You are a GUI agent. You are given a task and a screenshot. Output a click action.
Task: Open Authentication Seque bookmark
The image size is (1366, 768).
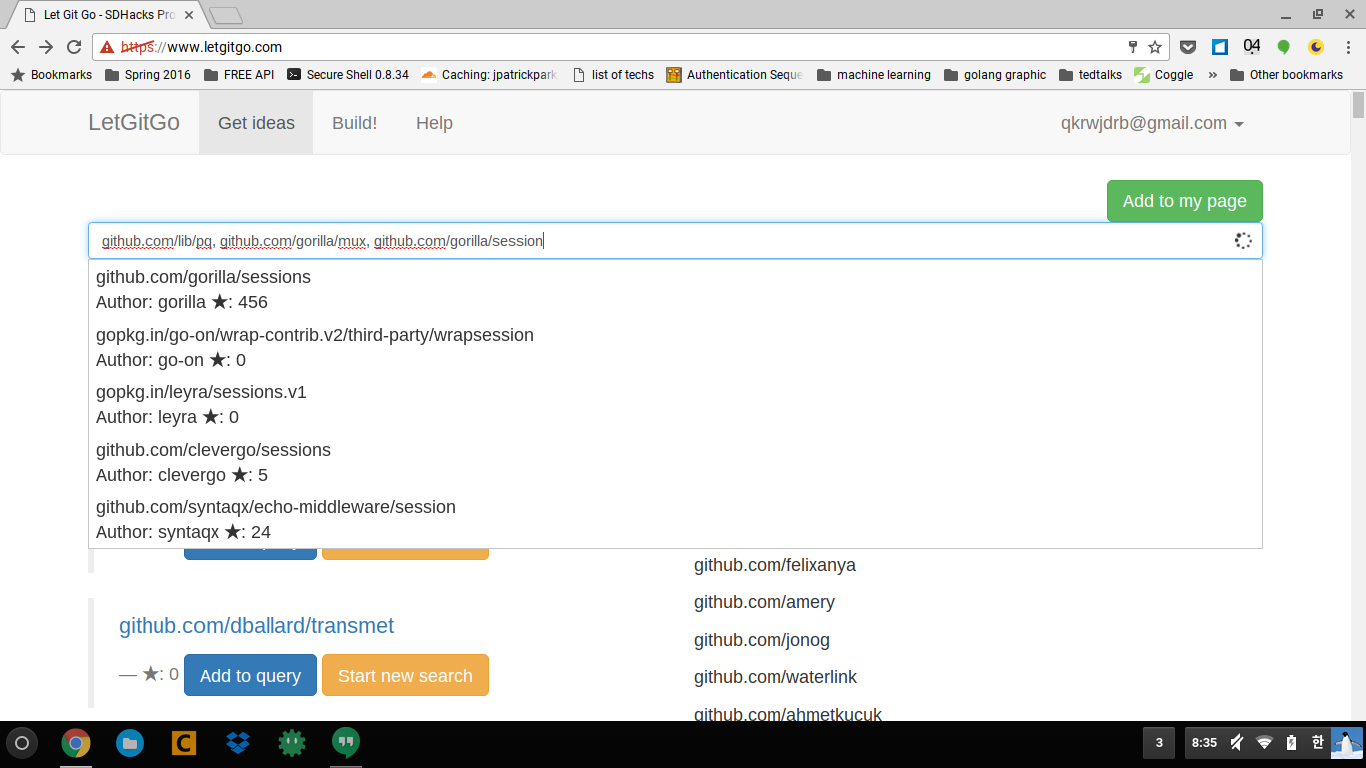pos(734,75)
